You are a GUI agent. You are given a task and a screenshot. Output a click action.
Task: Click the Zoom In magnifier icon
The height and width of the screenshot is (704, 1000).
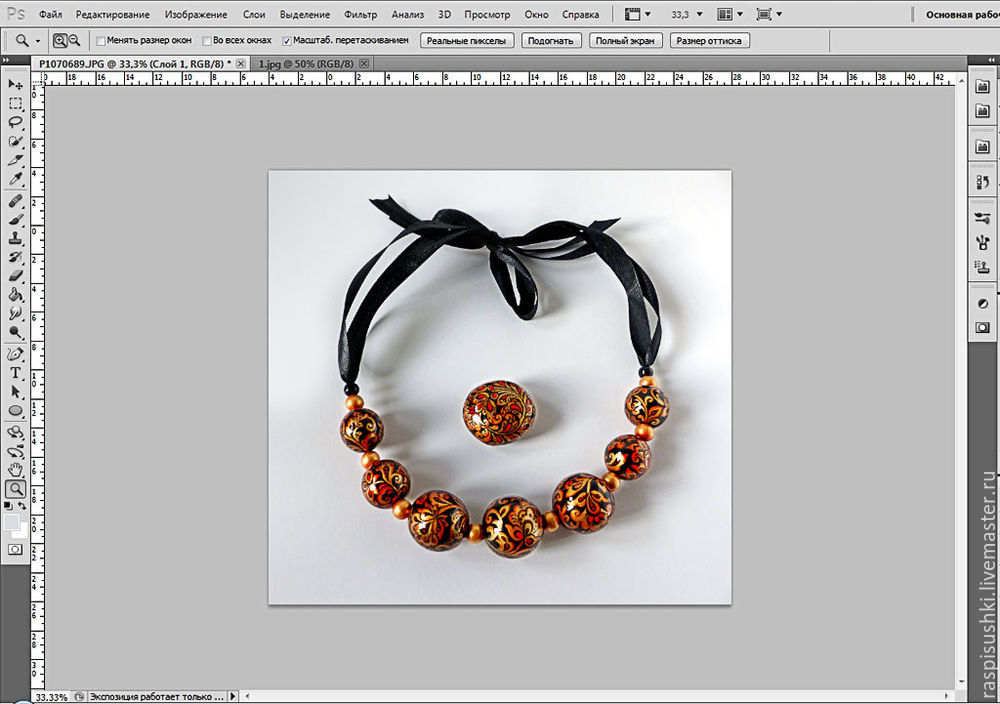[60, 41]
